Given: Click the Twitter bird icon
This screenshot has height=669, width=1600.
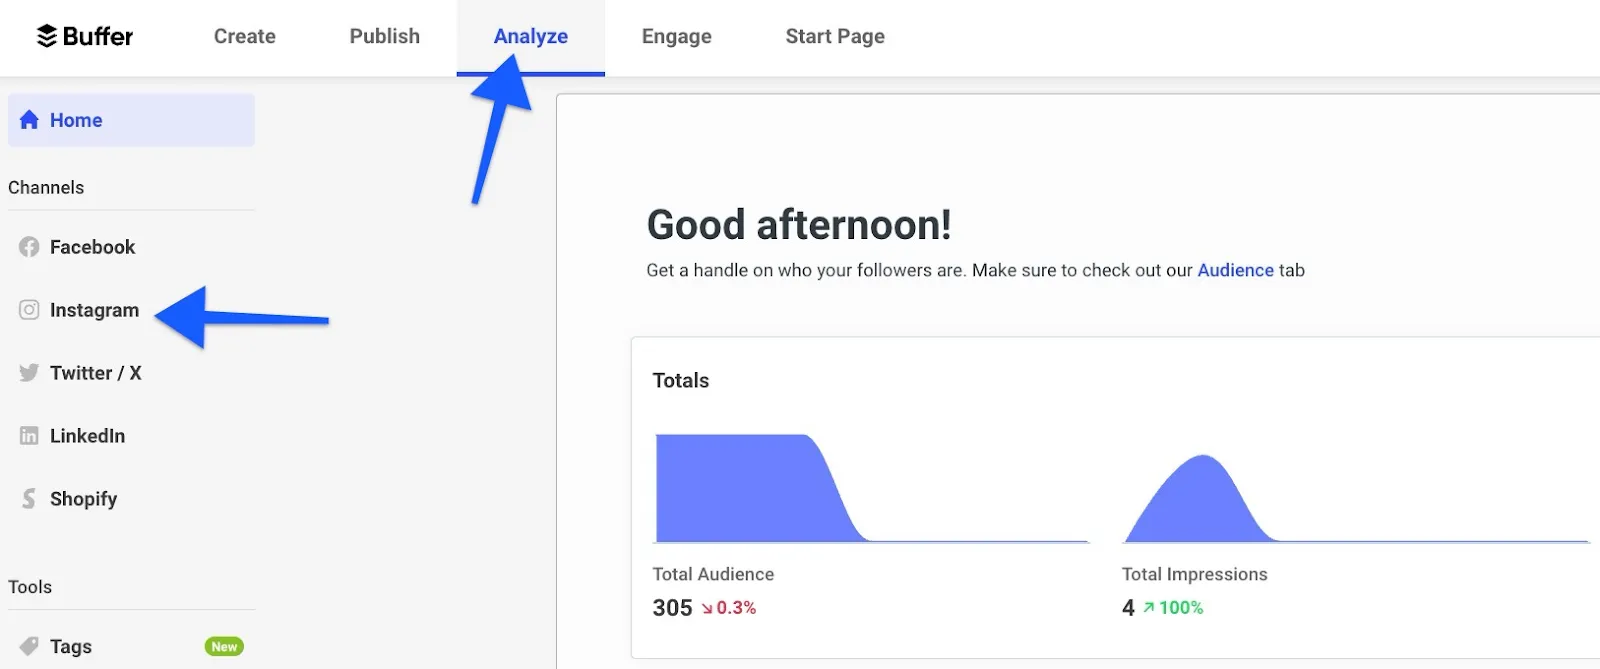Looking at the screenshot, I should [29, 373].
